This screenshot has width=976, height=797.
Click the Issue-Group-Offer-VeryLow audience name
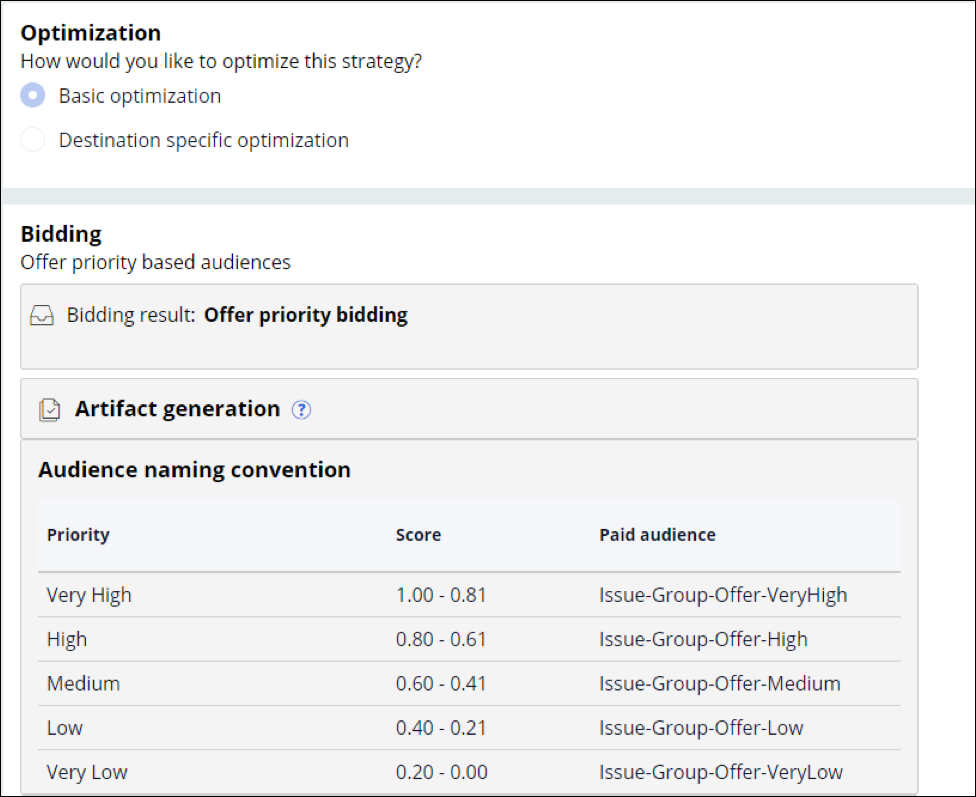click(x=721, y=772)
